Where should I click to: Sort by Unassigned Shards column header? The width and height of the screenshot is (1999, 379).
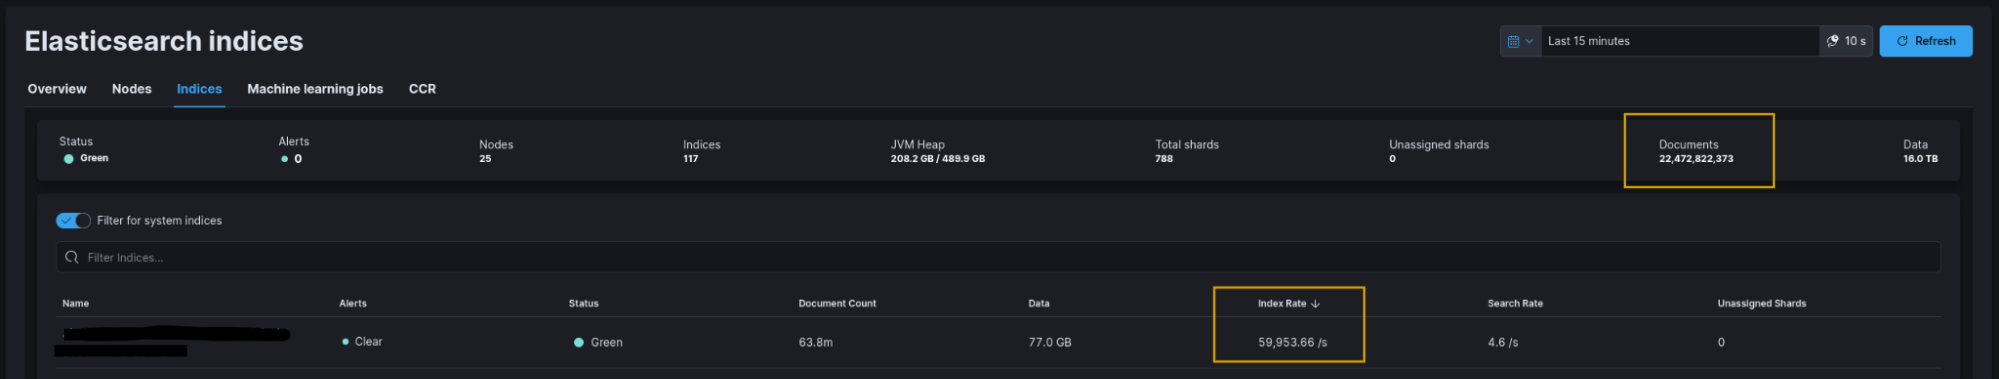point(1762,304)
